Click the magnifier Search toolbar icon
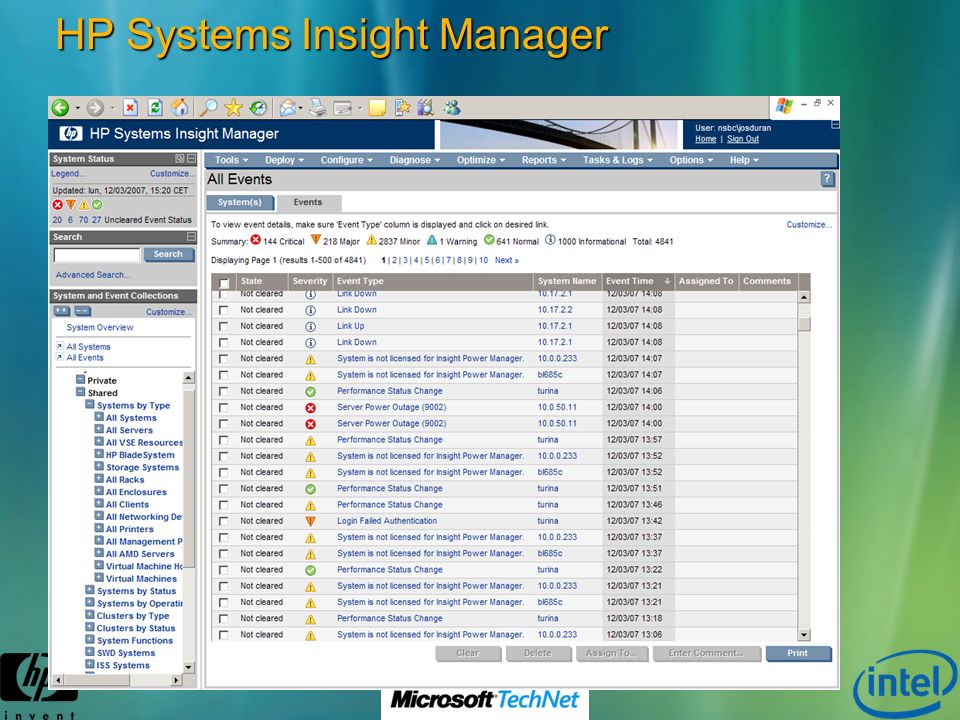Screen dimensions: 960x720 (x=209, y=108)
